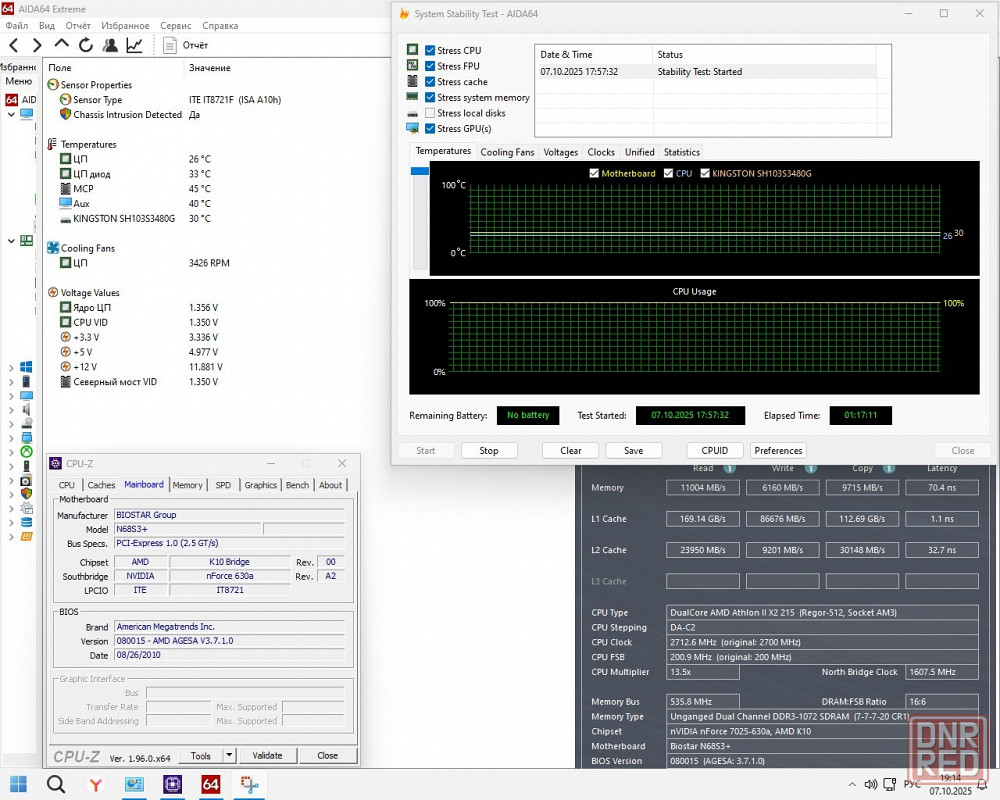Click the Validate button in CPU-Z

point(267,756)
